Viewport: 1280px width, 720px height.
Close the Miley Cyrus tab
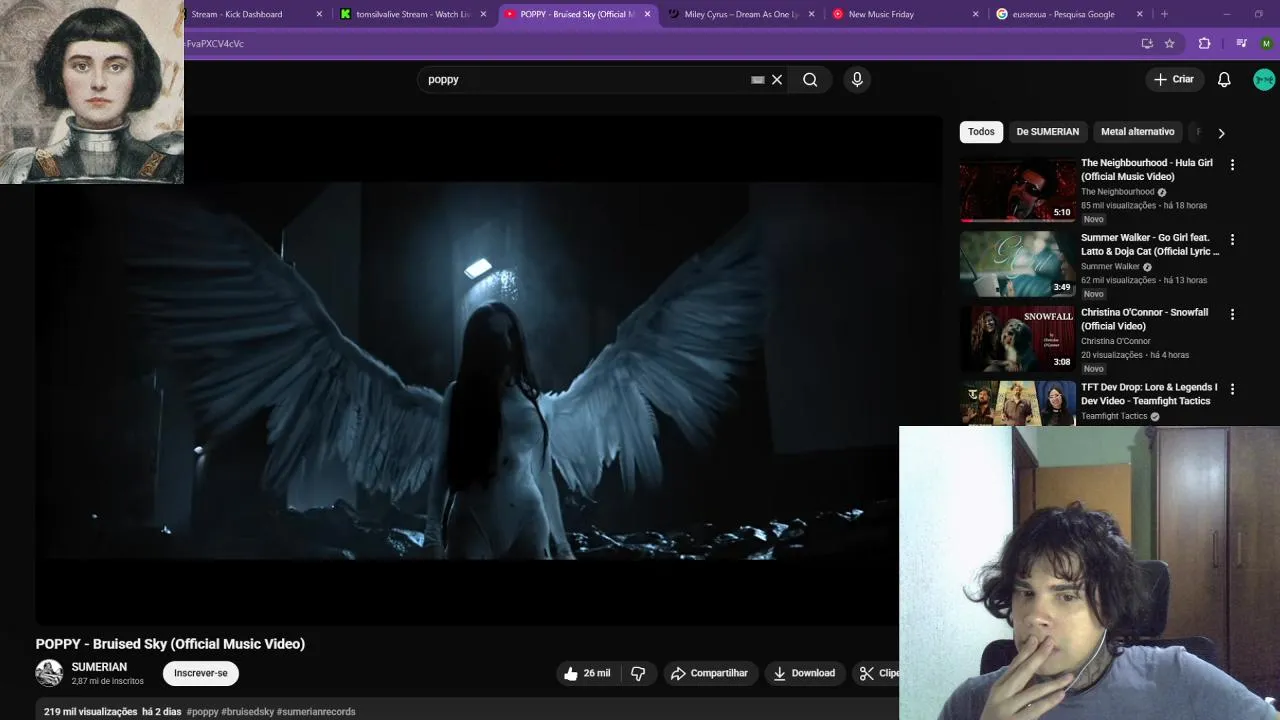tap(811, 14)
